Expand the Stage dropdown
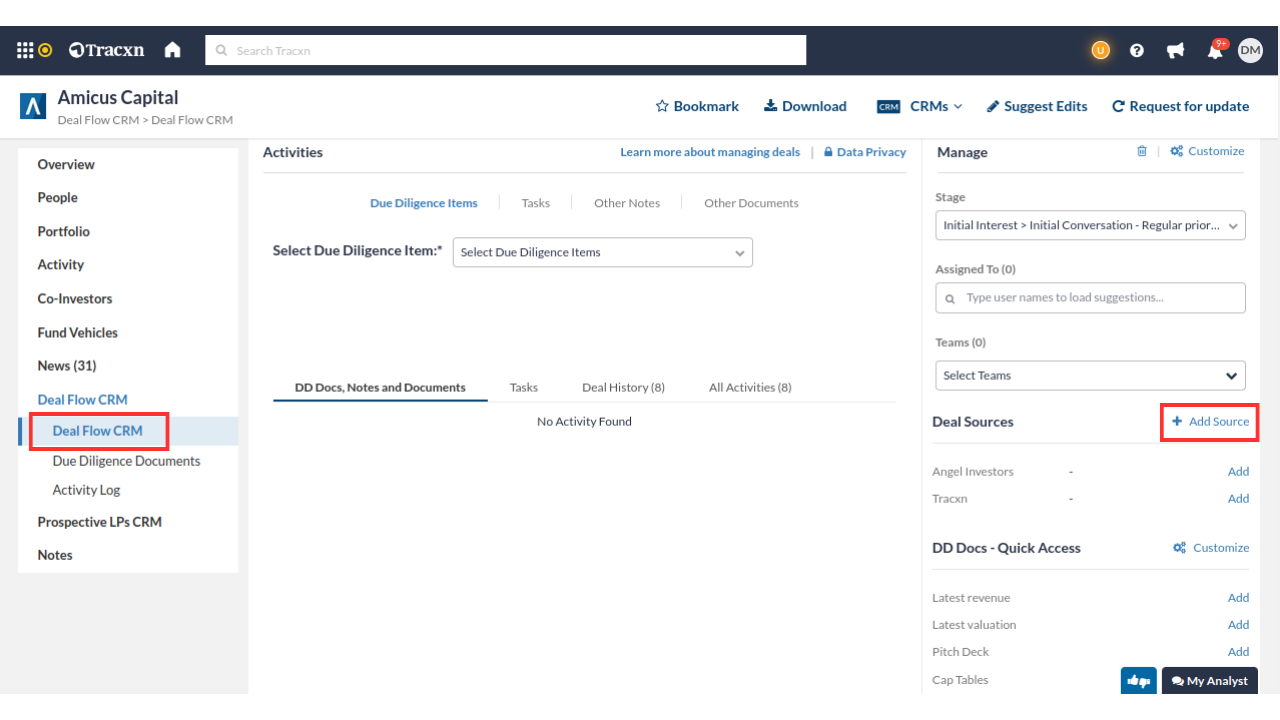The height and width of the screenshot is (720, 1280). coord(1090,225)
